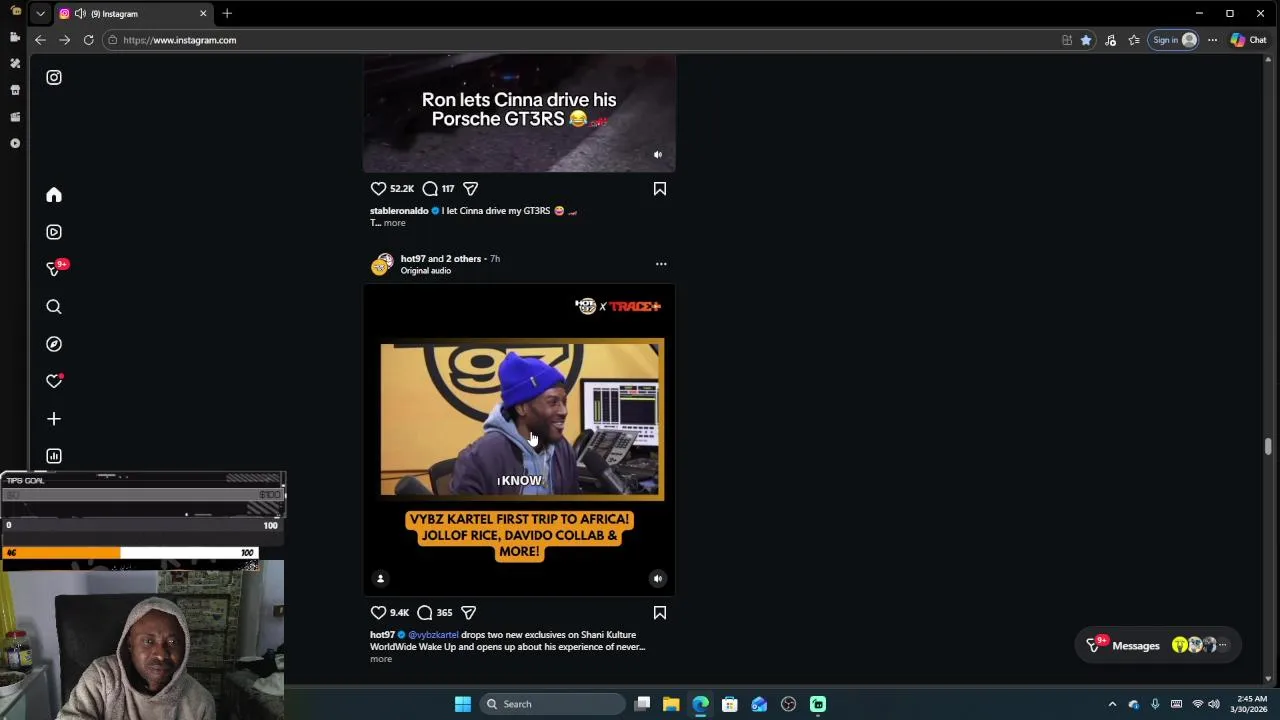Open the stableronaldo username link

click(x=399, y=211)
